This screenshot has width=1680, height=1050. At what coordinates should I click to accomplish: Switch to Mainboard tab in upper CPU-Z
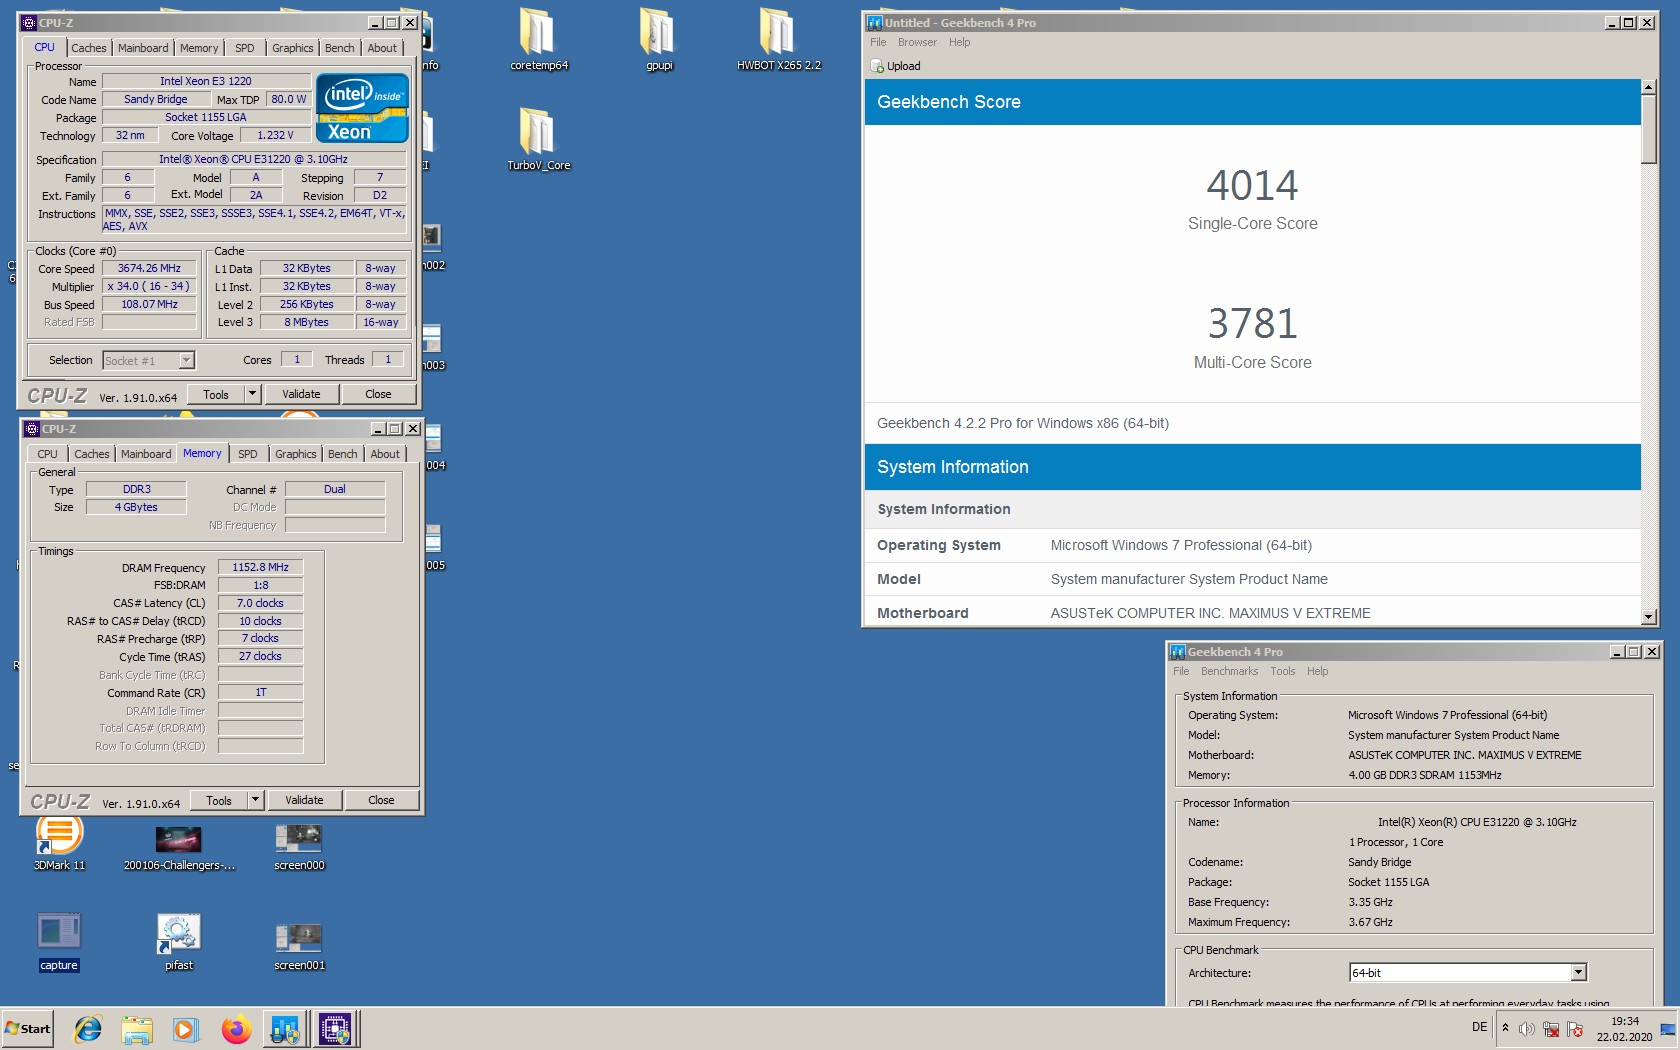coord(143,48)
